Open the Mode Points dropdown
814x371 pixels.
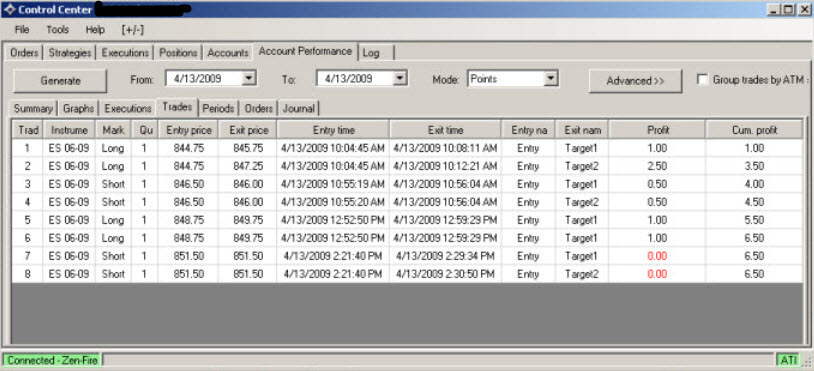[551, 79]
